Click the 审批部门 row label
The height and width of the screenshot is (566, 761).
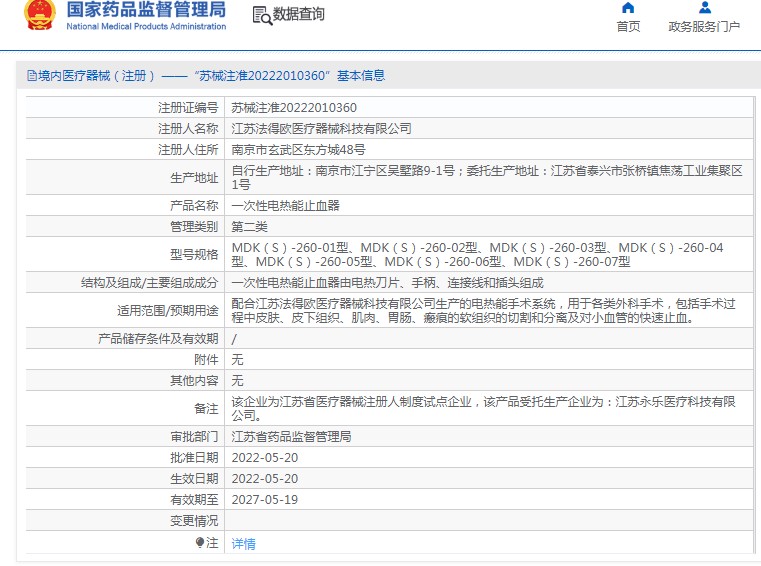click(x=194, y=436)
